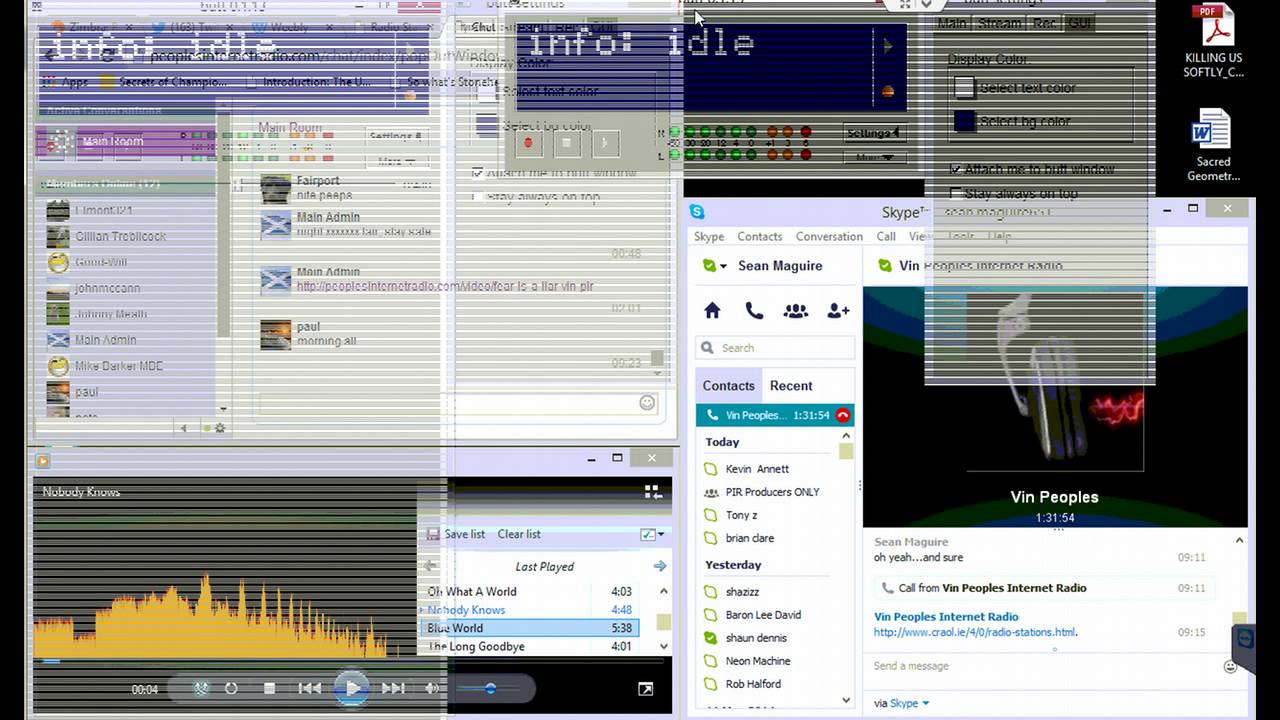This screenshot has height=720, width=1280.
Task: Collapse Skype chat with top chevron
Action: point(1239,541)
